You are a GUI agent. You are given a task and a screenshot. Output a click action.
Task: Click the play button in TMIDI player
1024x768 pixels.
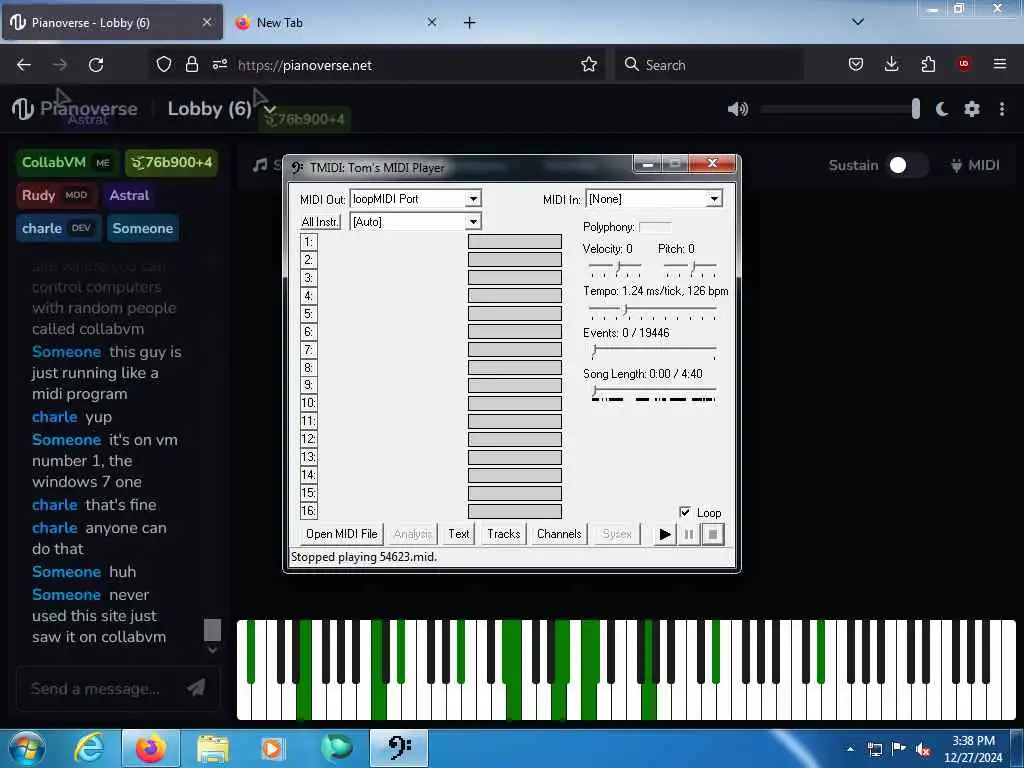click(665, 534)
